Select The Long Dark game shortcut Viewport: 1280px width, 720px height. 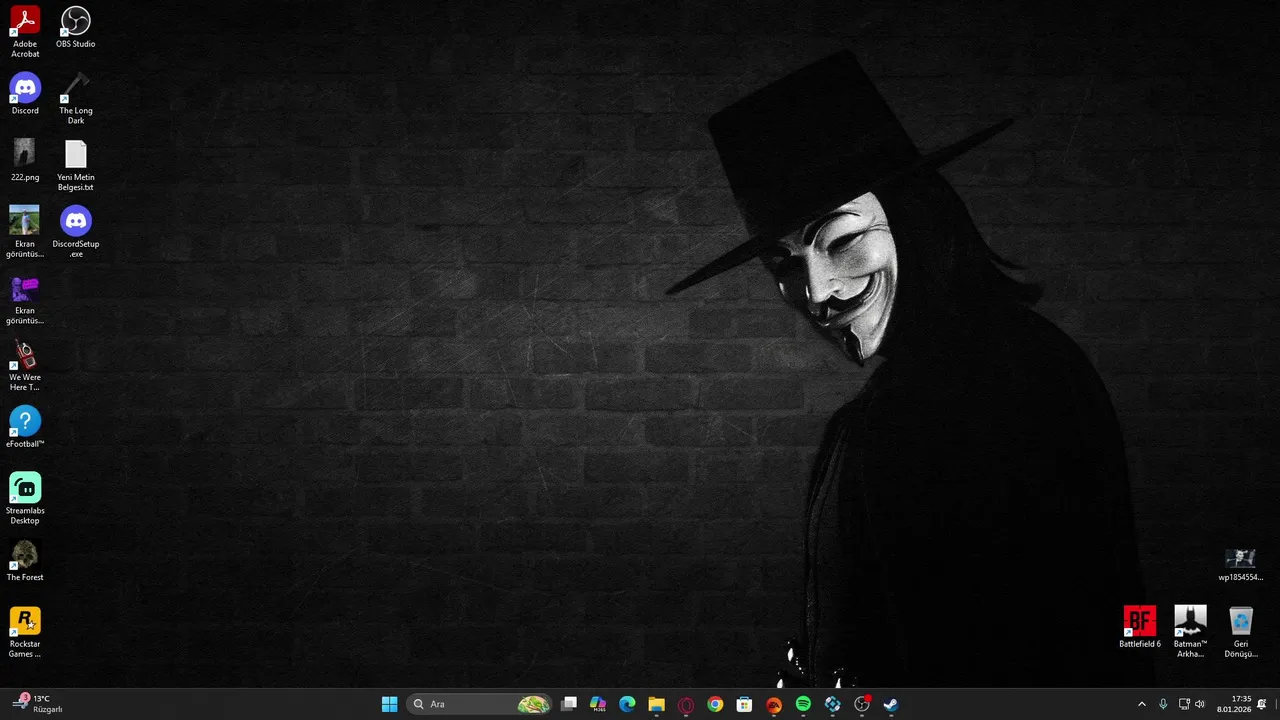(76, 98)
